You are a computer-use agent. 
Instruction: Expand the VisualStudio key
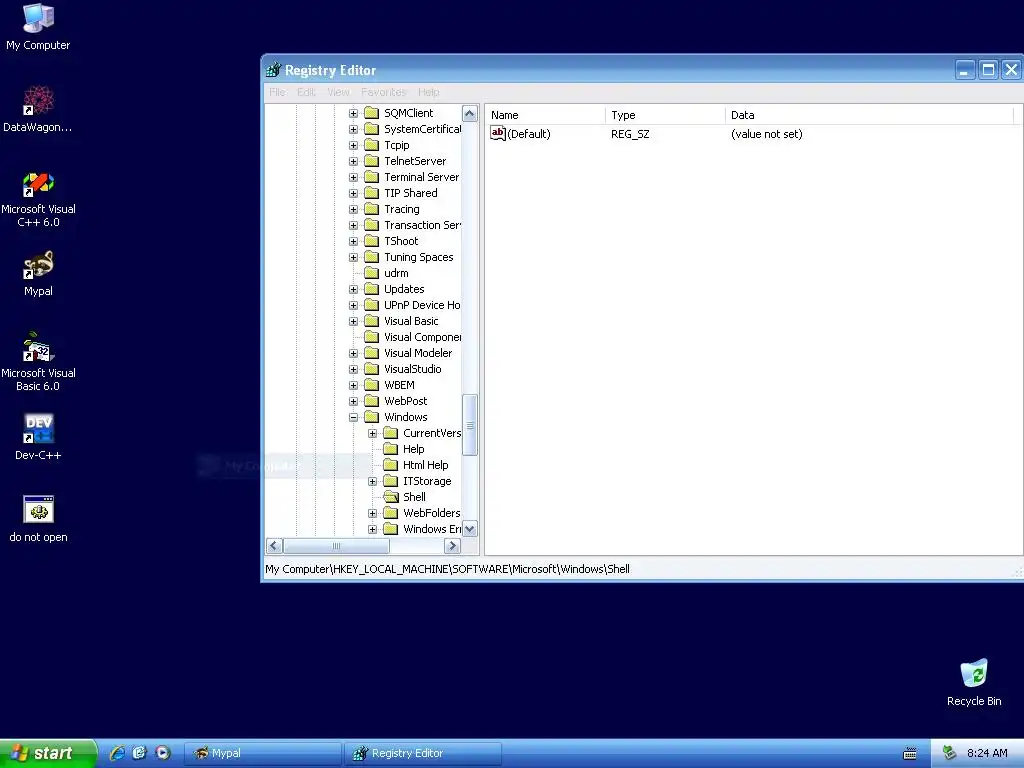(353, 369)
